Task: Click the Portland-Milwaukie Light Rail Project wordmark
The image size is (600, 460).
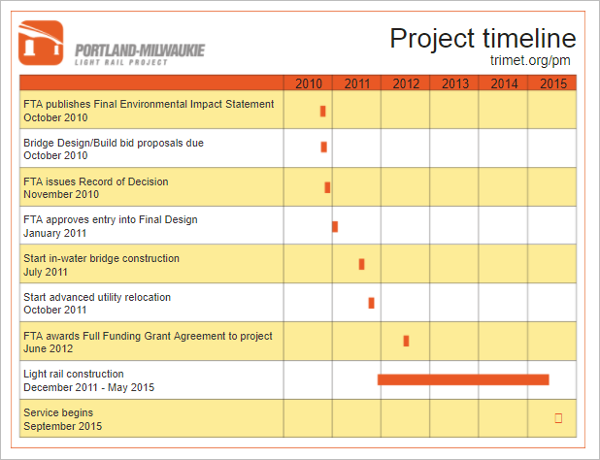Action: tap(140, 55)
